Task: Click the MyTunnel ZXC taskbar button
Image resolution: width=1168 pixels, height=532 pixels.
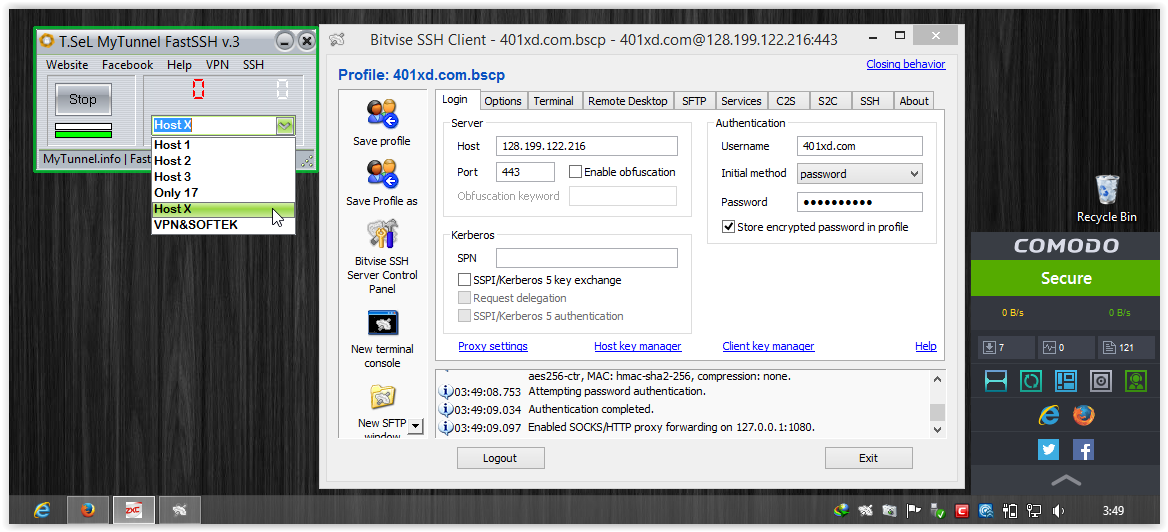Action: (134, 510)
